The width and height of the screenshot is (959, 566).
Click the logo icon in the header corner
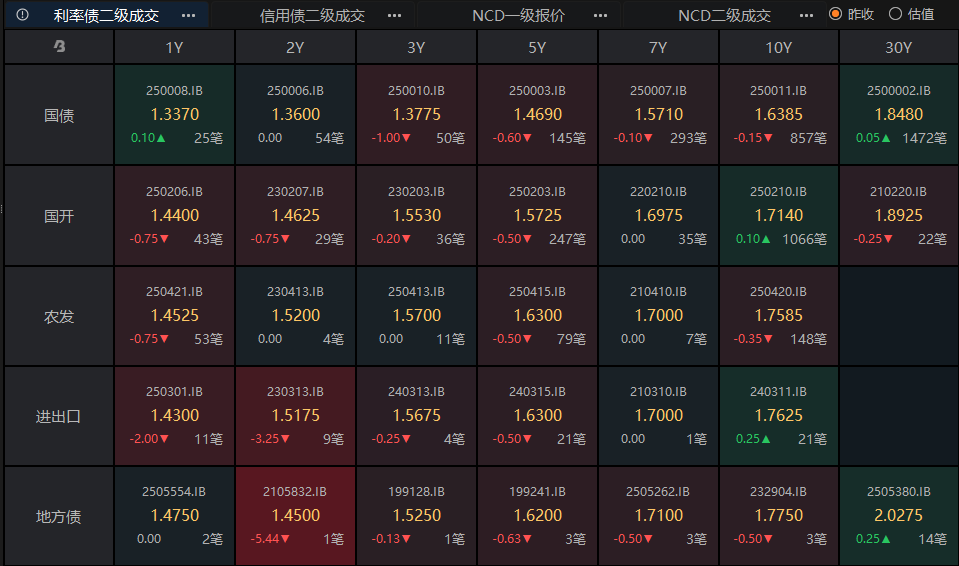click(x=59, y=46)
